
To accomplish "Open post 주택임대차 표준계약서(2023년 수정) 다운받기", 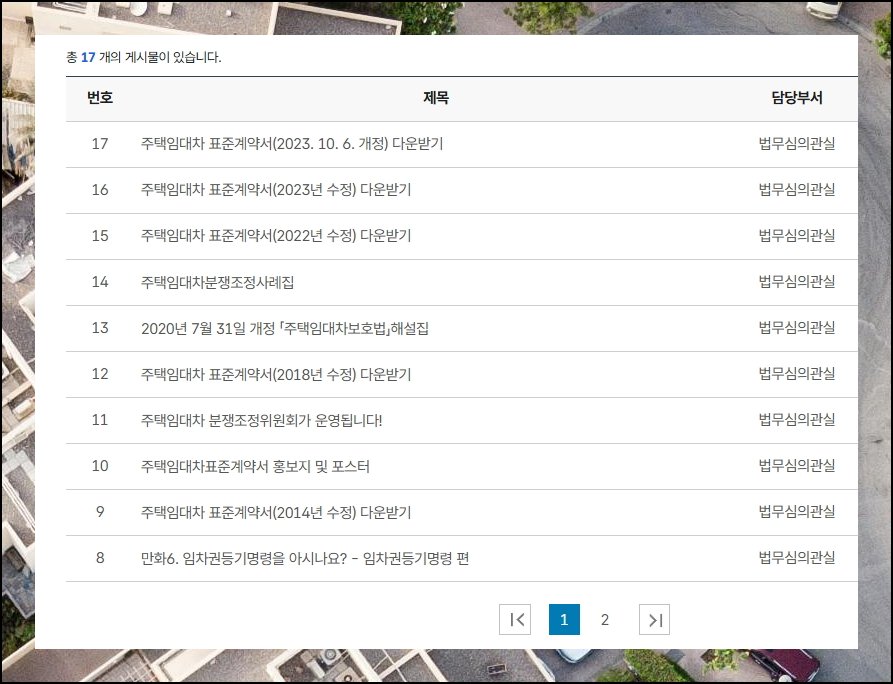I will pyautogui.click(x=276, y=190).
